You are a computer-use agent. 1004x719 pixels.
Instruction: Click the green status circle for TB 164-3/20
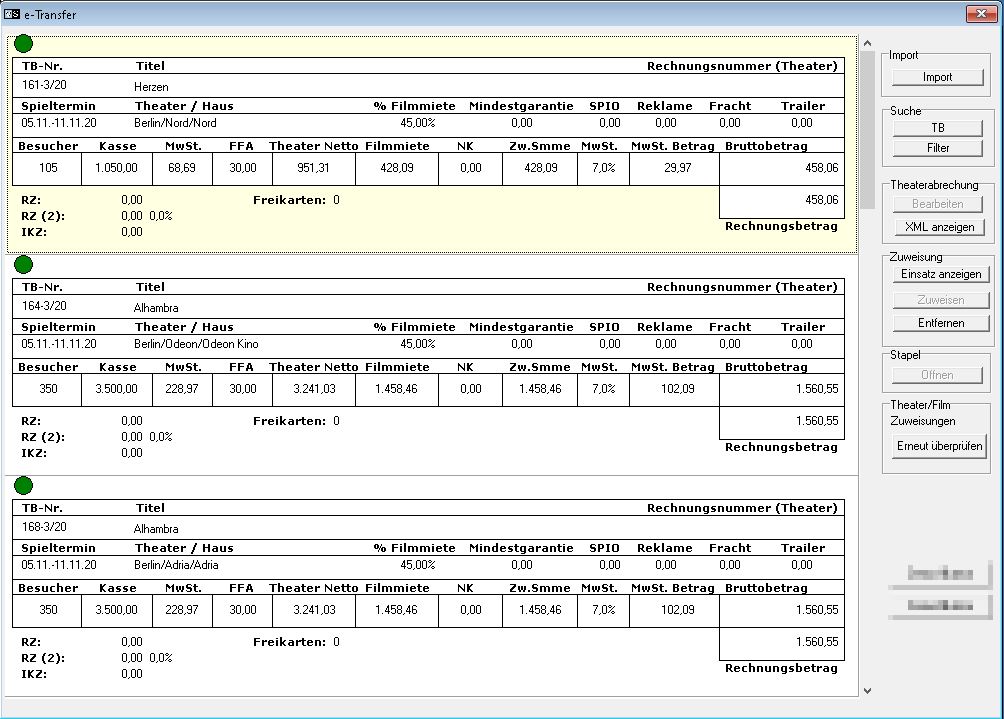tap(23, 264)
